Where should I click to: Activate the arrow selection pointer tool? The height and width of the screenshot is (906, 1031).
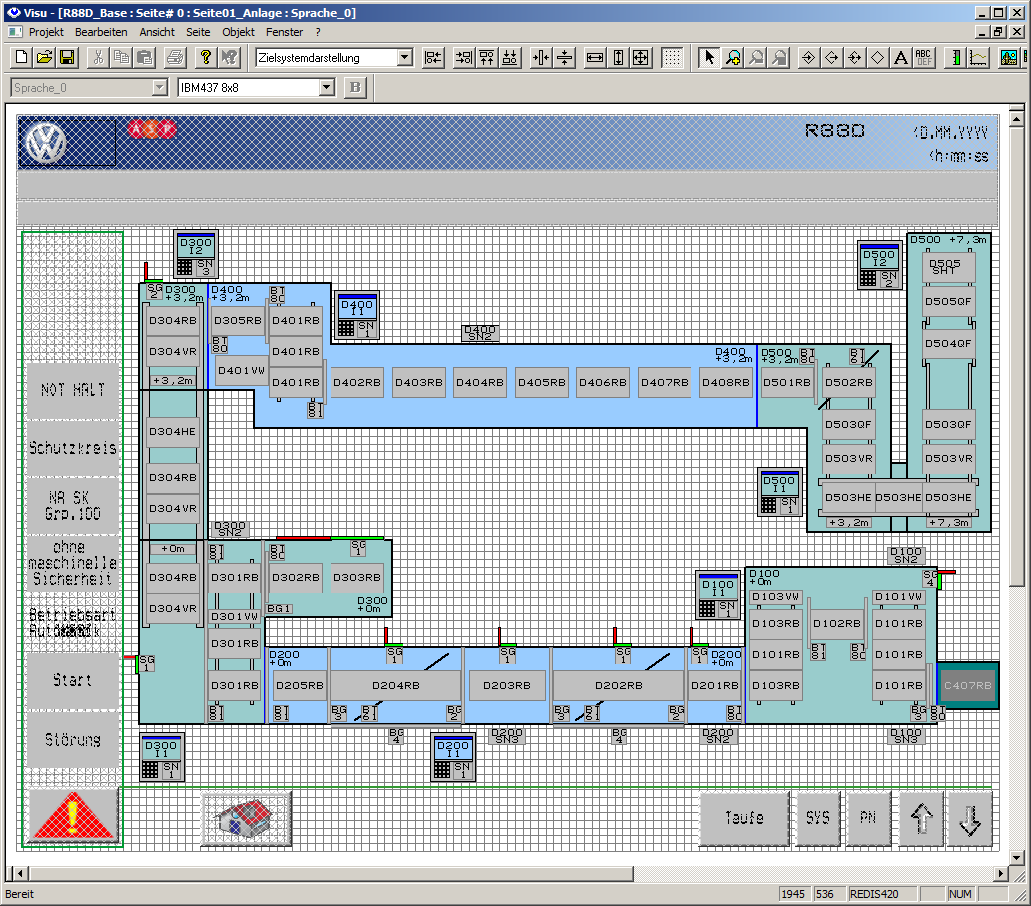pos(709,58)
